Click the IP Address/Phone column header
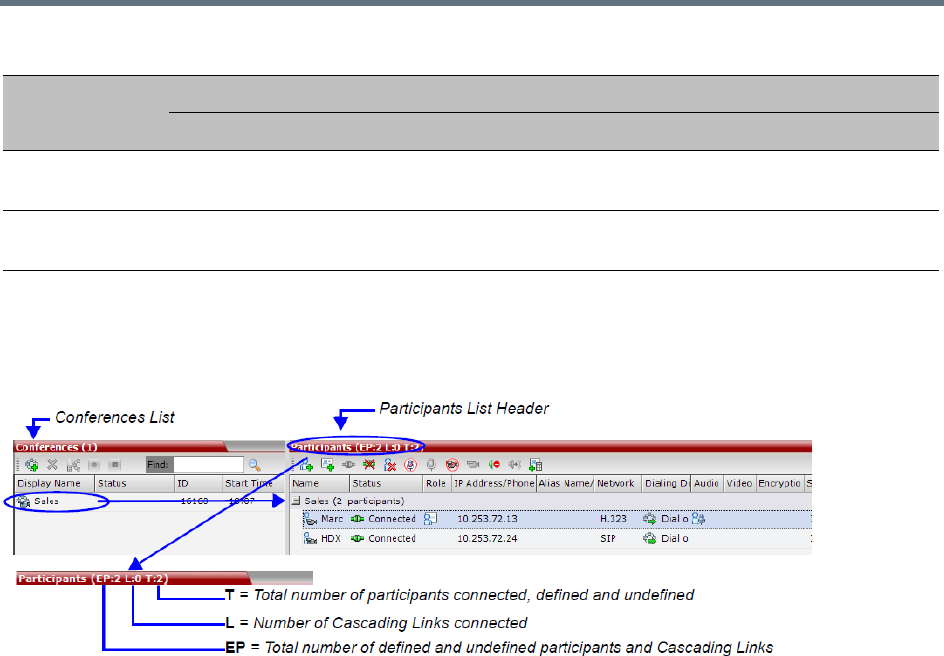This screenshot has width=944, height=656. (493, 483)
